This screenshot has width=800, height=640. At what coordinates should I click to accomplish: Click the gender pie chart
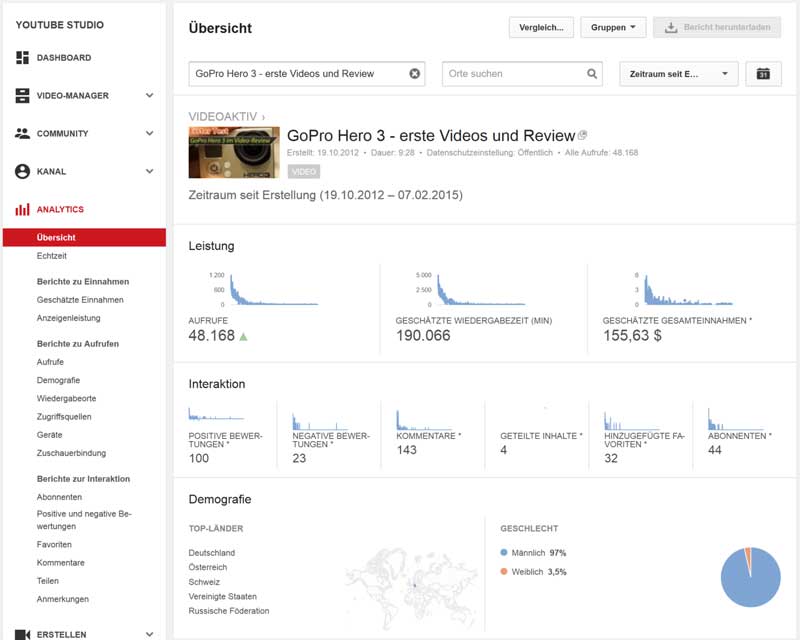751,577
